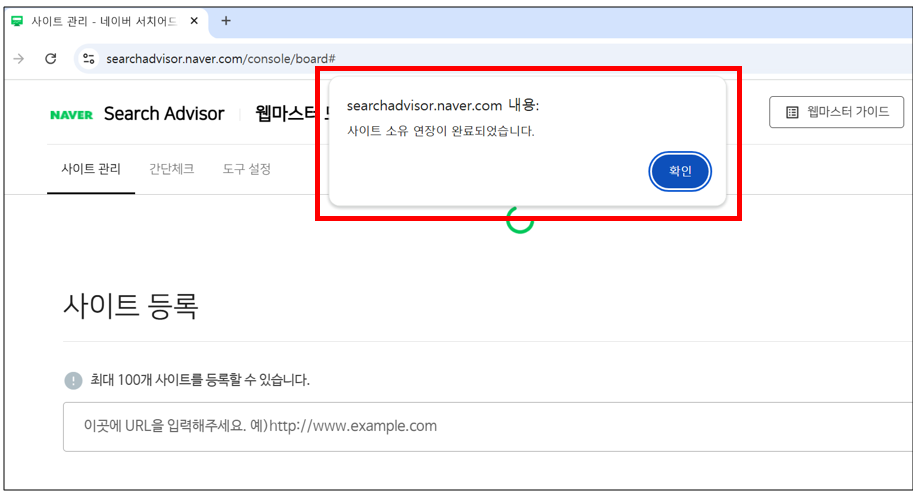Click the 확인 button in the alert dialog

[680, 171]
